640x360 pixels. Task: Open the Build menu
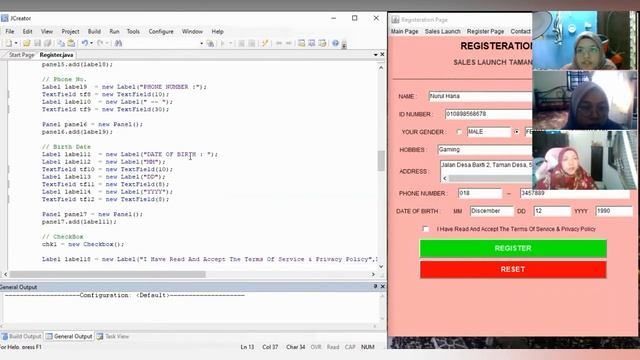click(x=94, y=31)
